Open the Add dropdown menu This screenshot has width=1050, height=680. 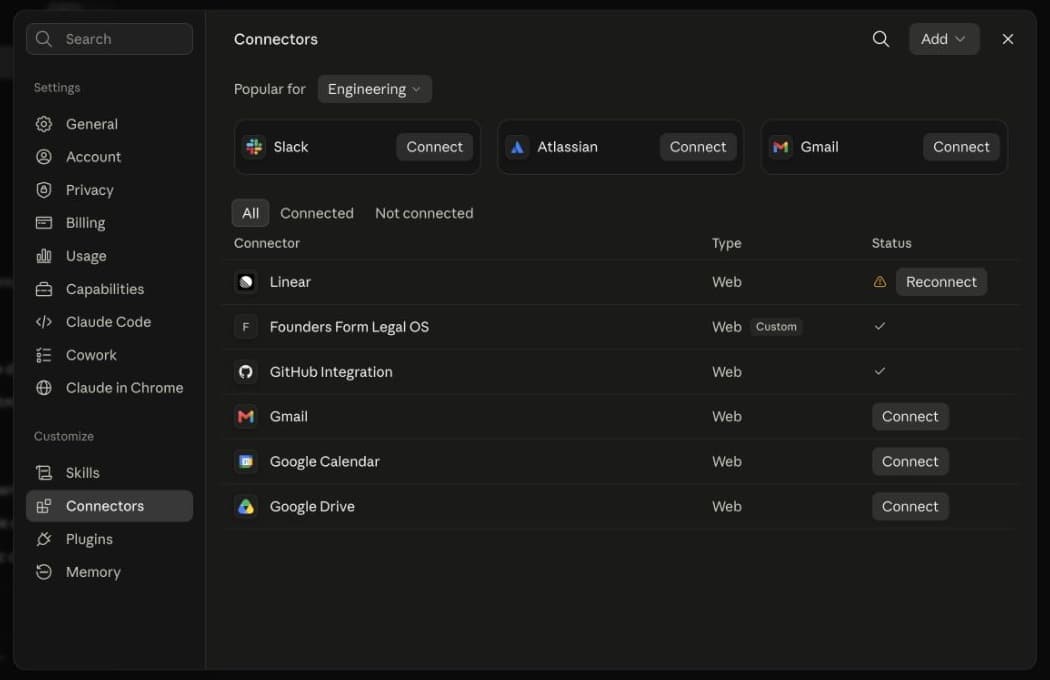coord(944,39)
